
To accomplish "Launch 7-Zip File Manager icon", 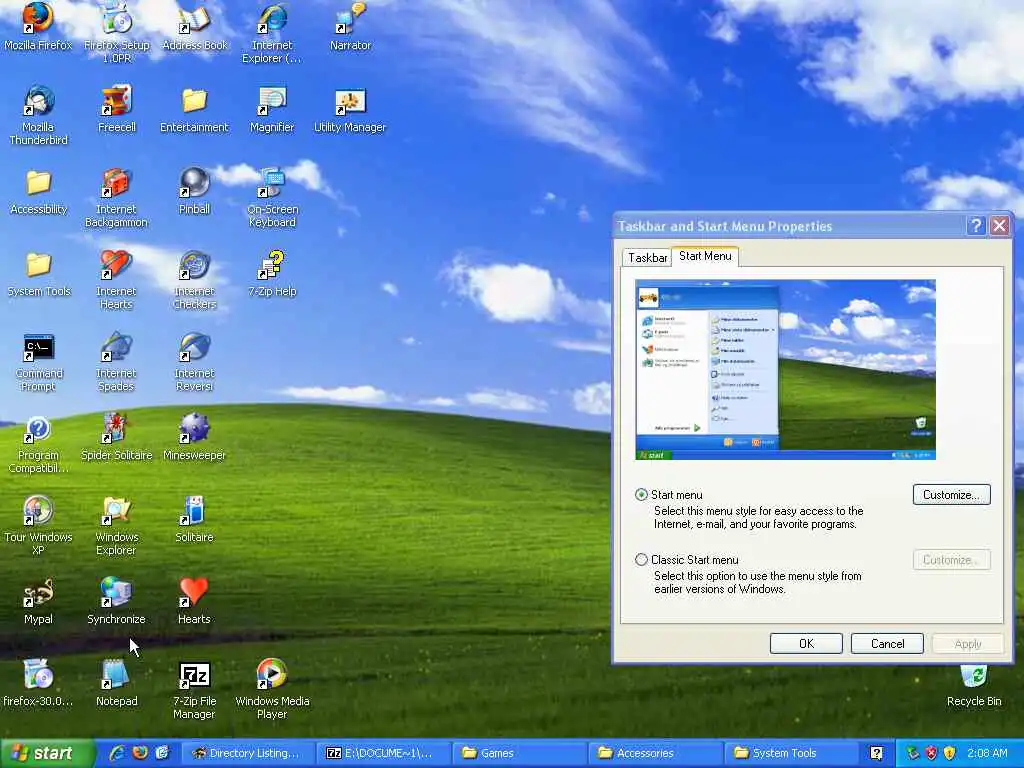I will (195, 690).
